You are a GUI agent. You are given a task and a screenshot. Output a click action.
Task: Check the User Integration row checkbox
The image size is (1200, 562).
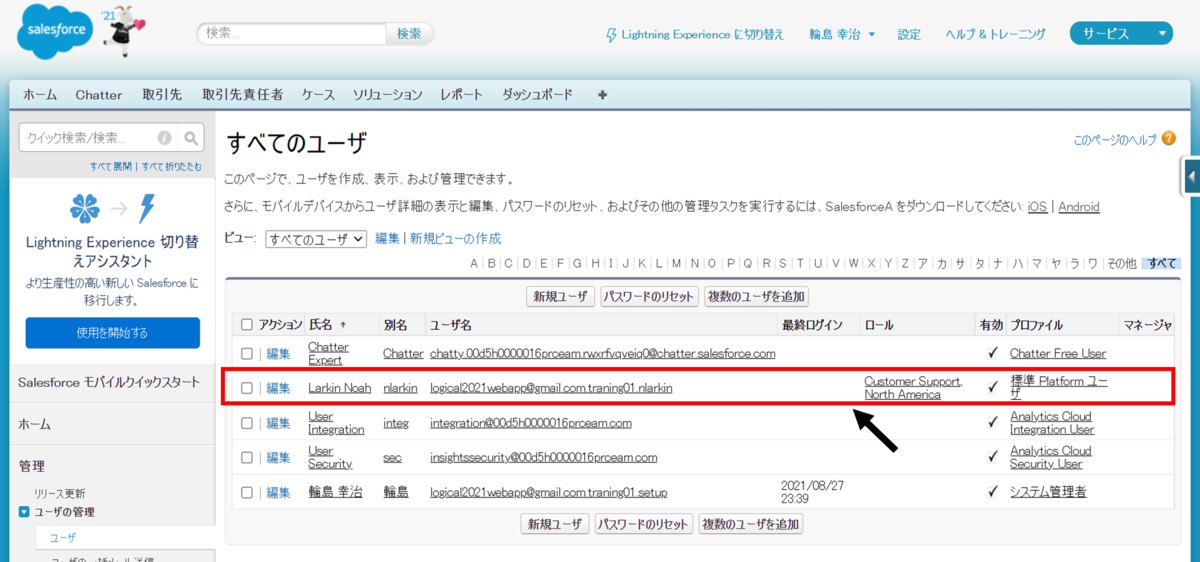pyautogui.click(x=247, y=423)
